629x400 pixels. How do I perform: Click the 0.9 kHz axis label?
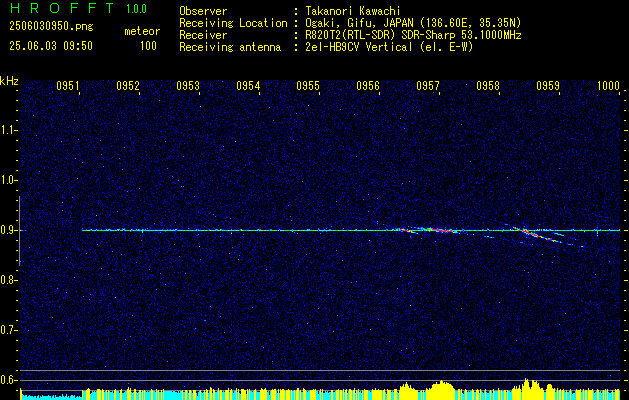pos(8,230)
